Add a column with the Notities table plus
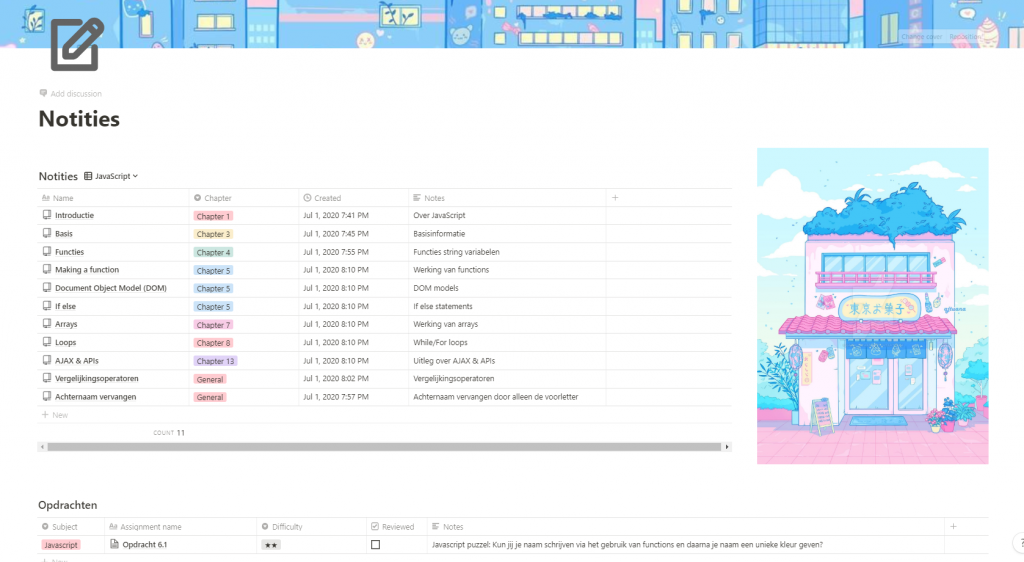Image resolution: width=1024 pixels, height=562 pixels. (615, 197)
